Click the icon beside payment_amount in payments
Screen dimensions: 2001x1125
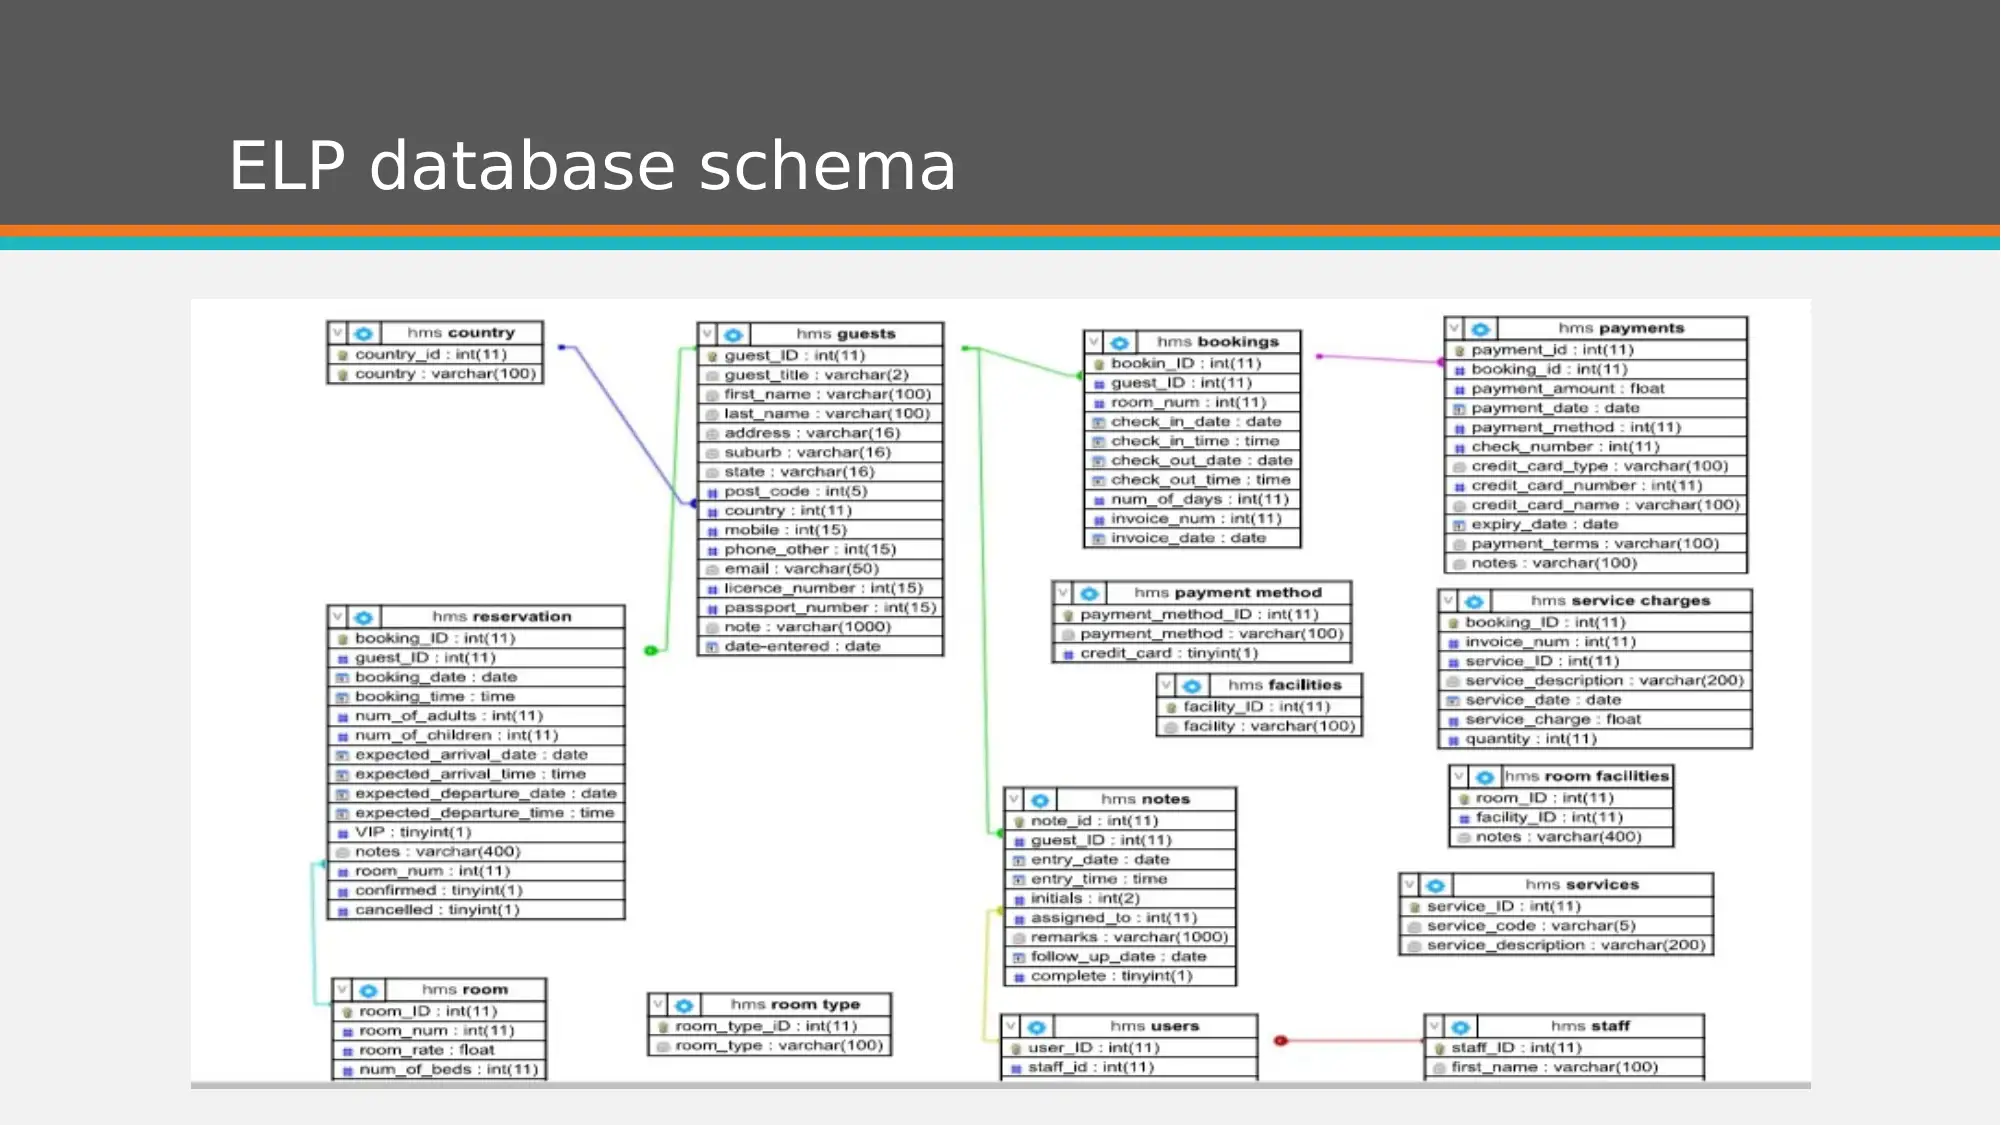point(1459,390)
